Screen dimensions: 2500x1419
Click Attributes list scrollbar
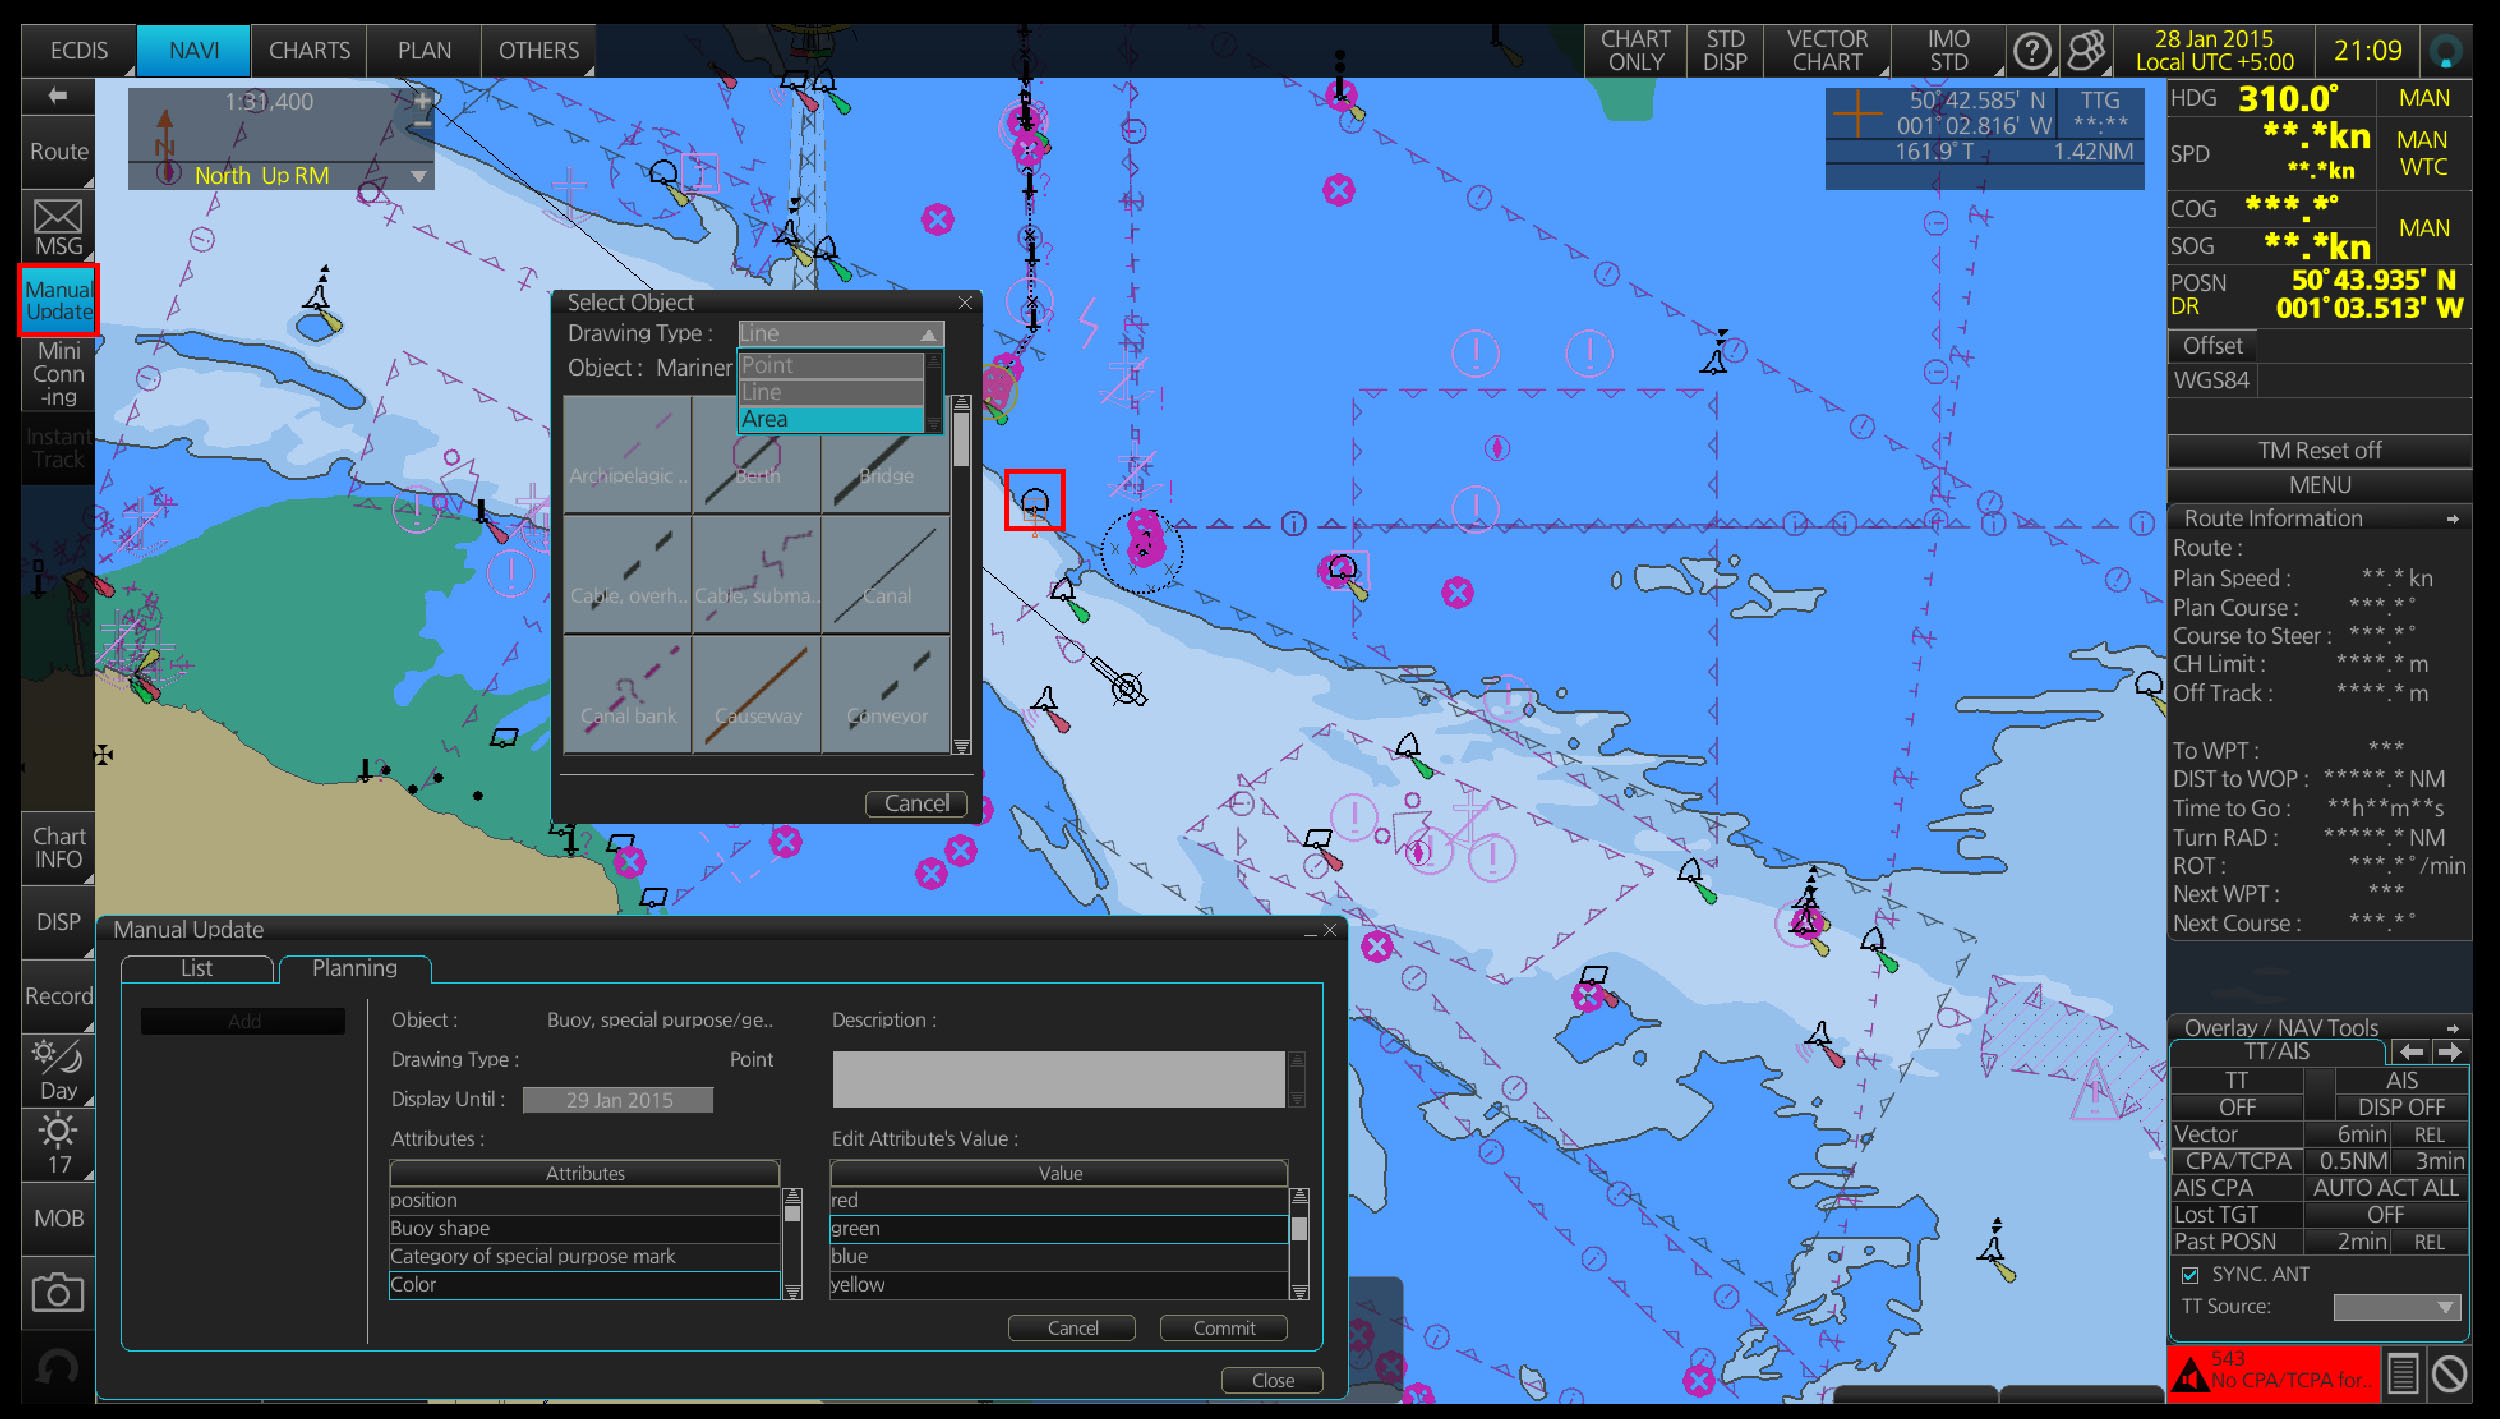[792, 1243]
